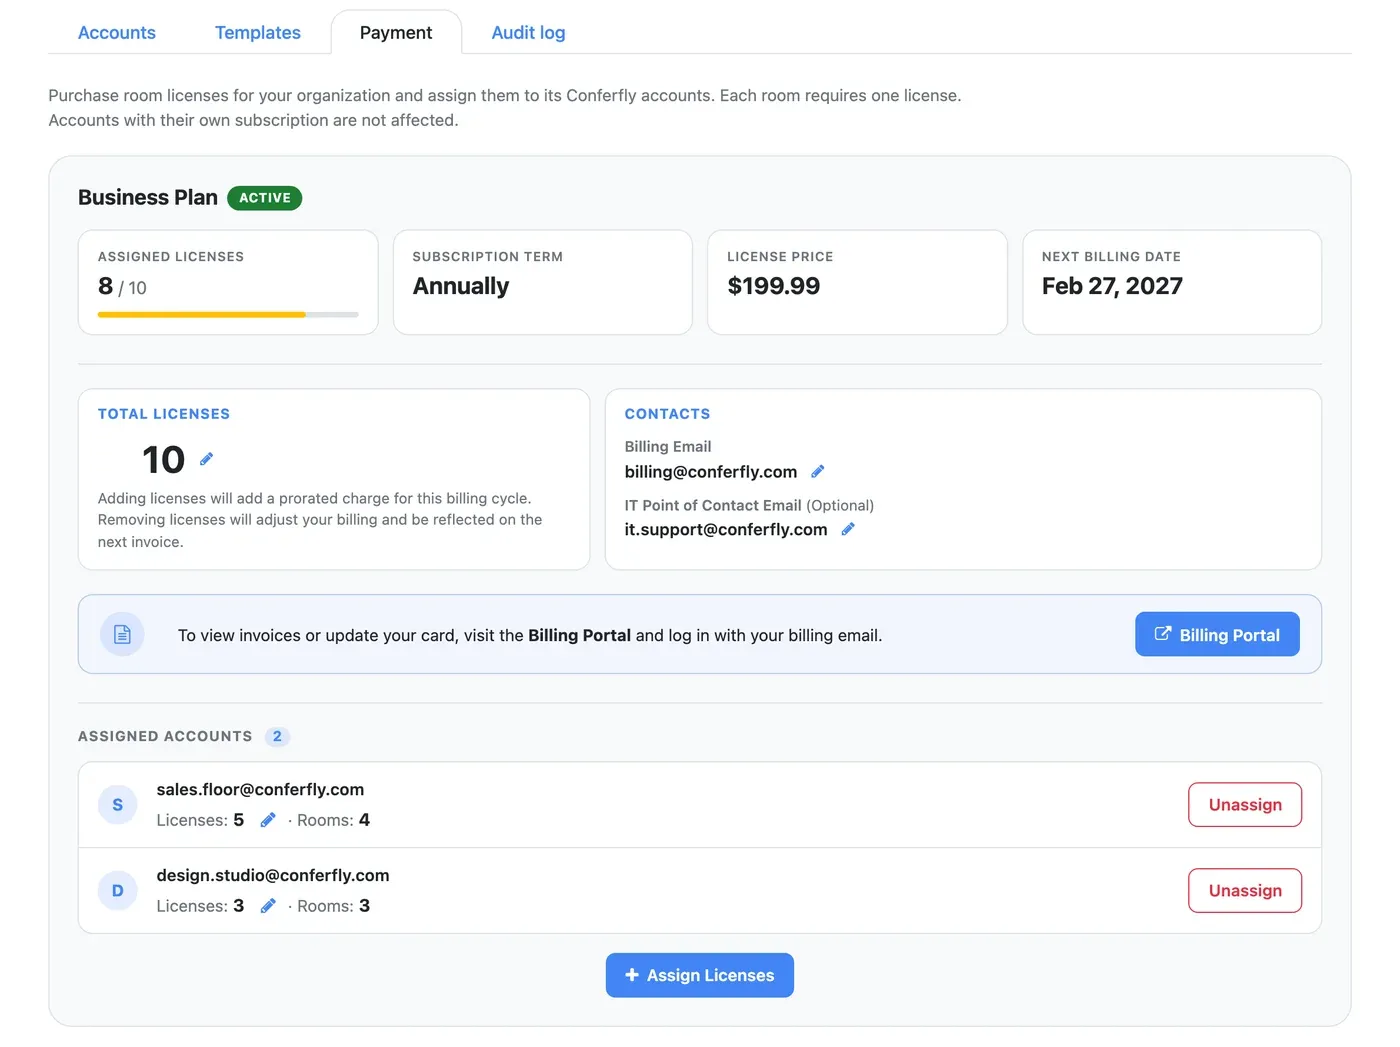Click the $199.99 license price value
This screenshot has height=1047, width=1400.
(x=774, y=286)
